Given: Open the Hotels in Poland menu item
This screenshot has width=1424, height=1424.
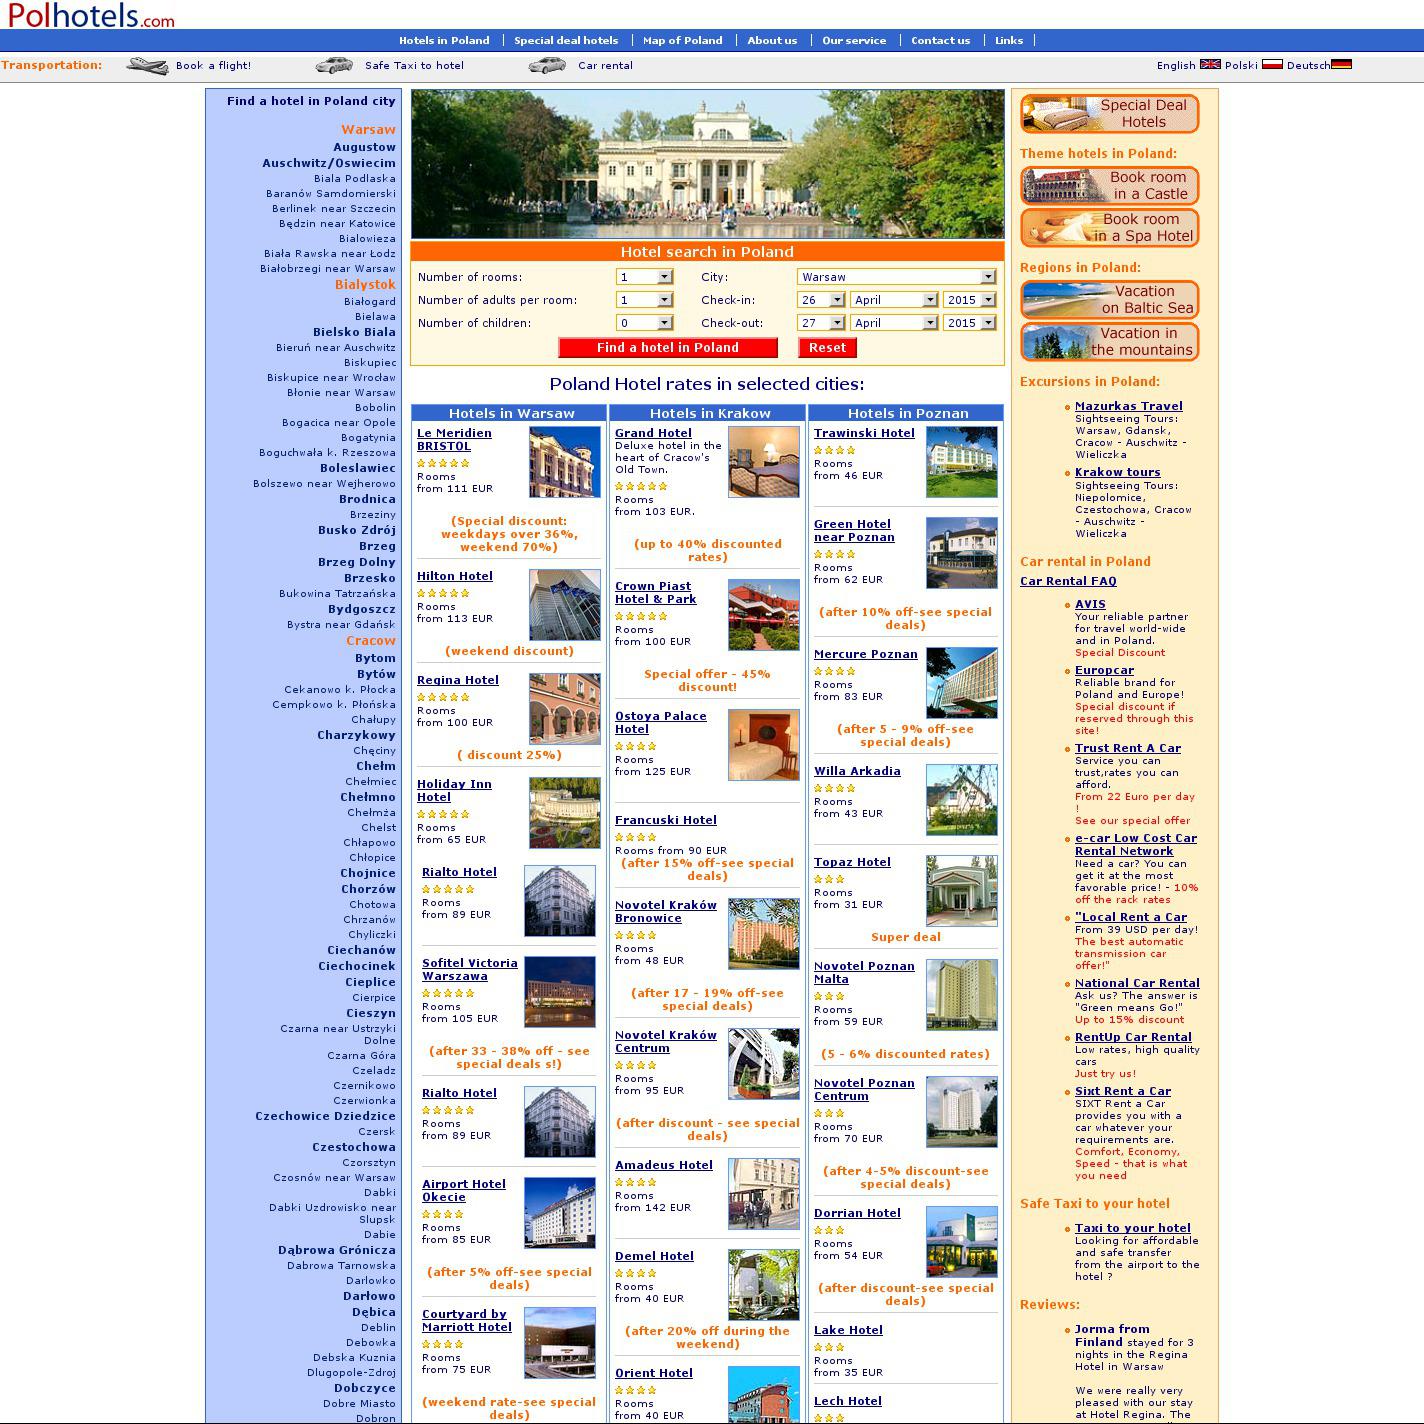Looking at the screenshot, I should [x=444, y=41].
